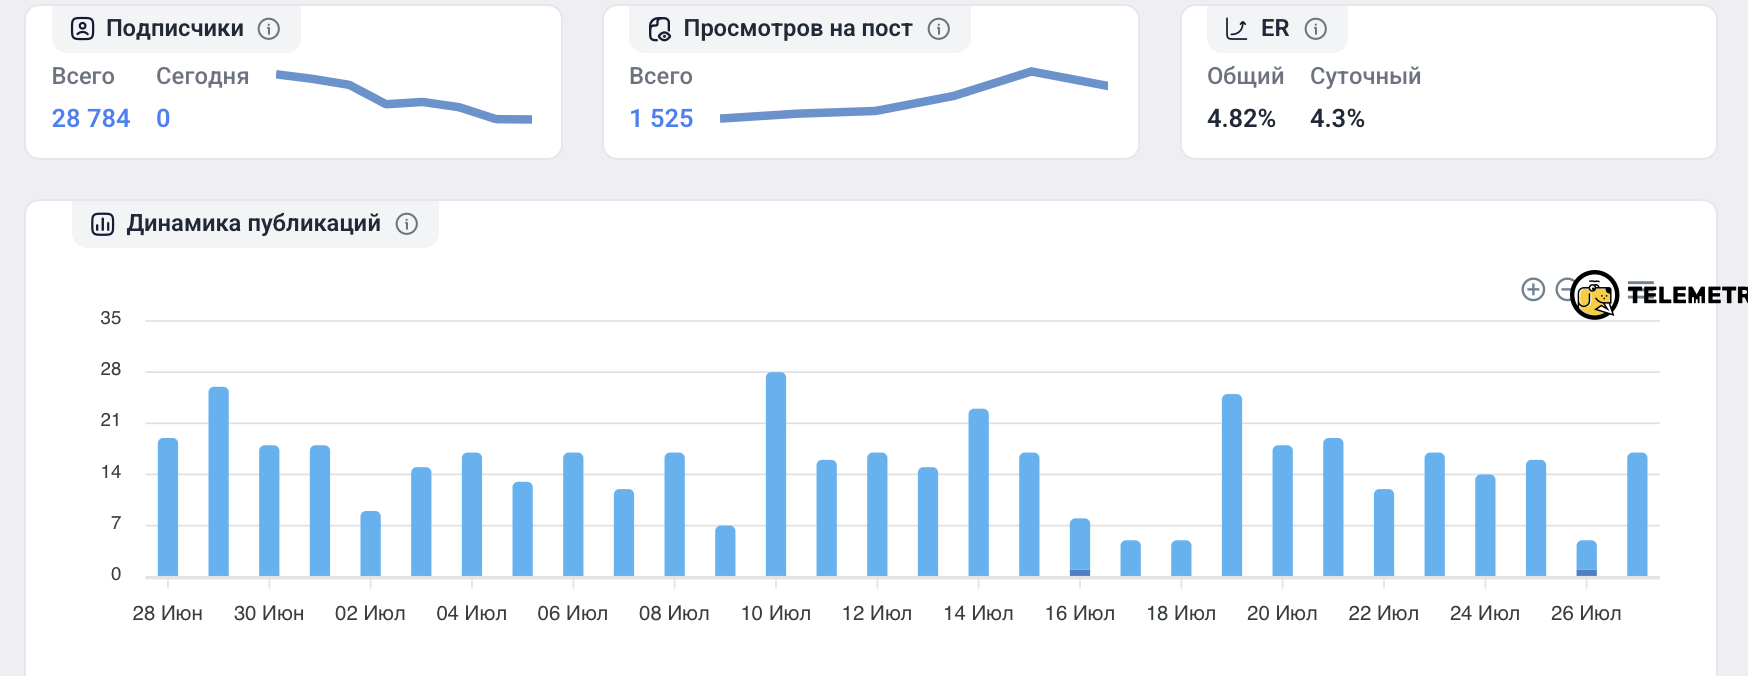Select the short bar for 16 Июл

[1080, 547]
